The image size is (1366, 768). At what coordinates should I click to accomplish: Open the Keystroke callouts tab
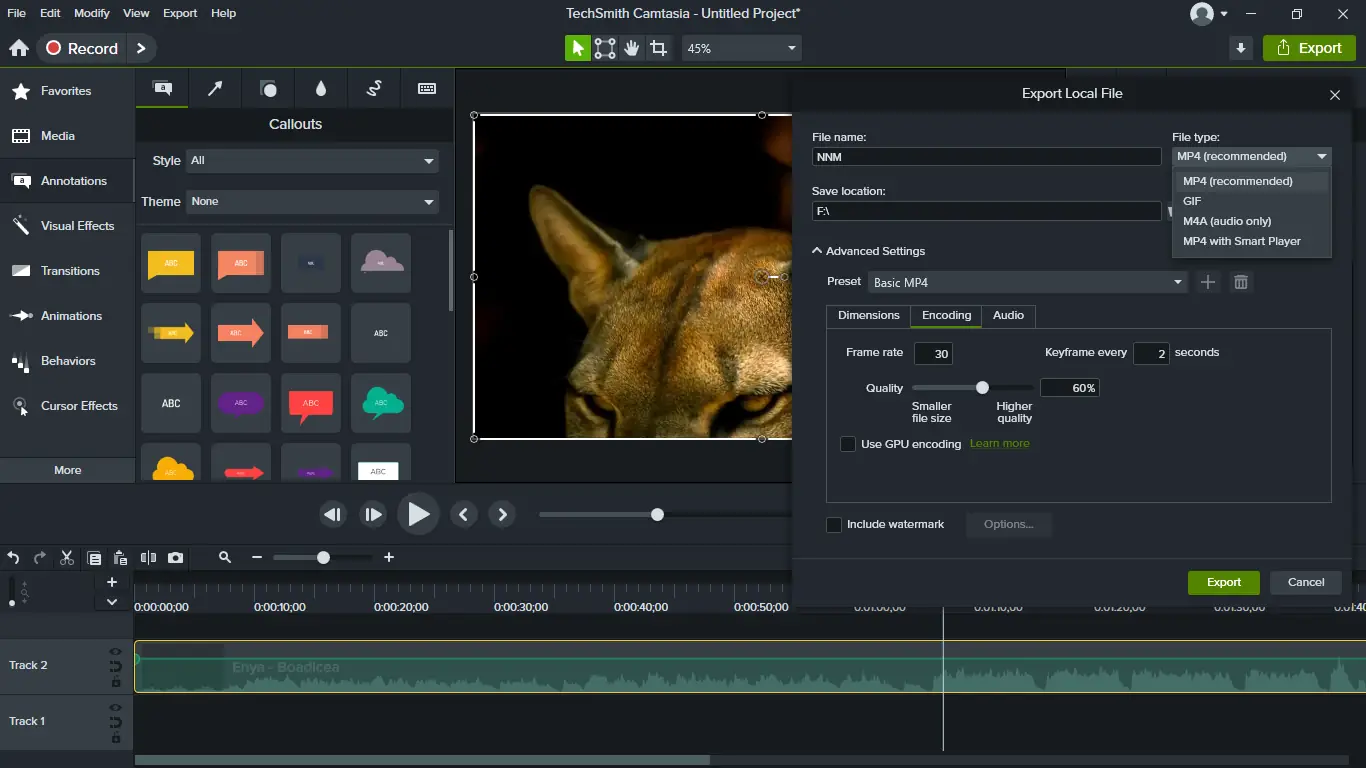pyautogui.click(x=427, y=89)
